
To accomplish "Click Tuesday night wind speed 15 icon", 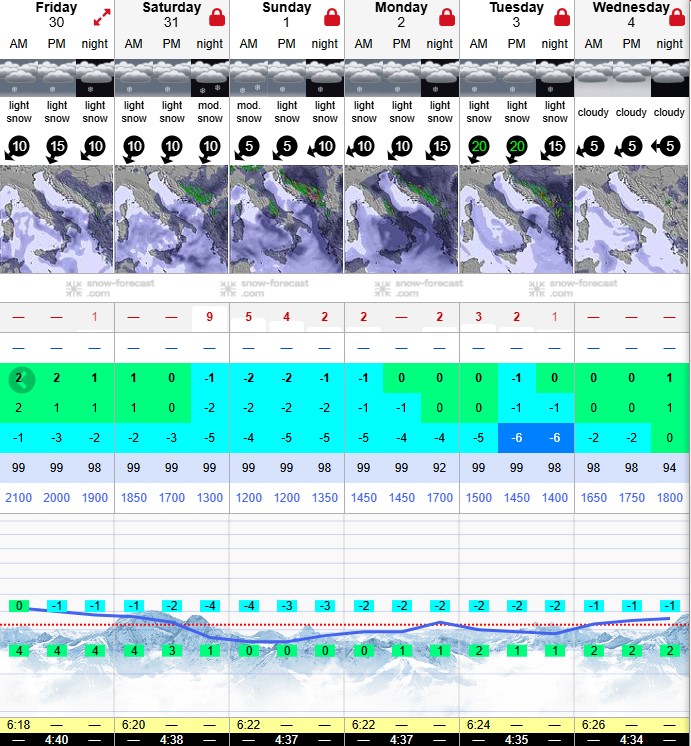I will pos(554,148).
